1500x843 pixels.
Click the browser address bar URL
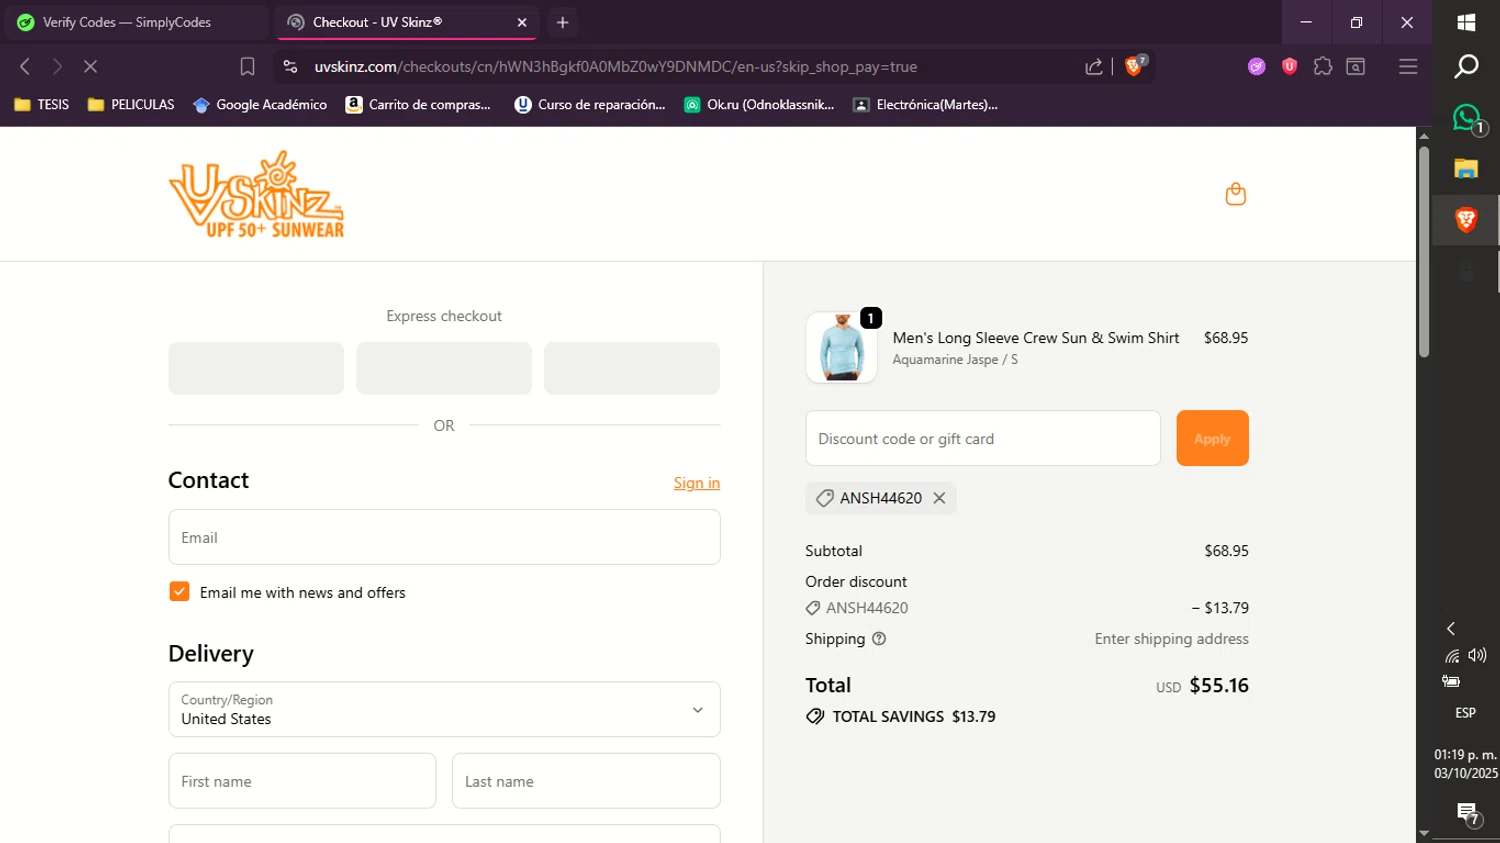(x=616, y=67)
